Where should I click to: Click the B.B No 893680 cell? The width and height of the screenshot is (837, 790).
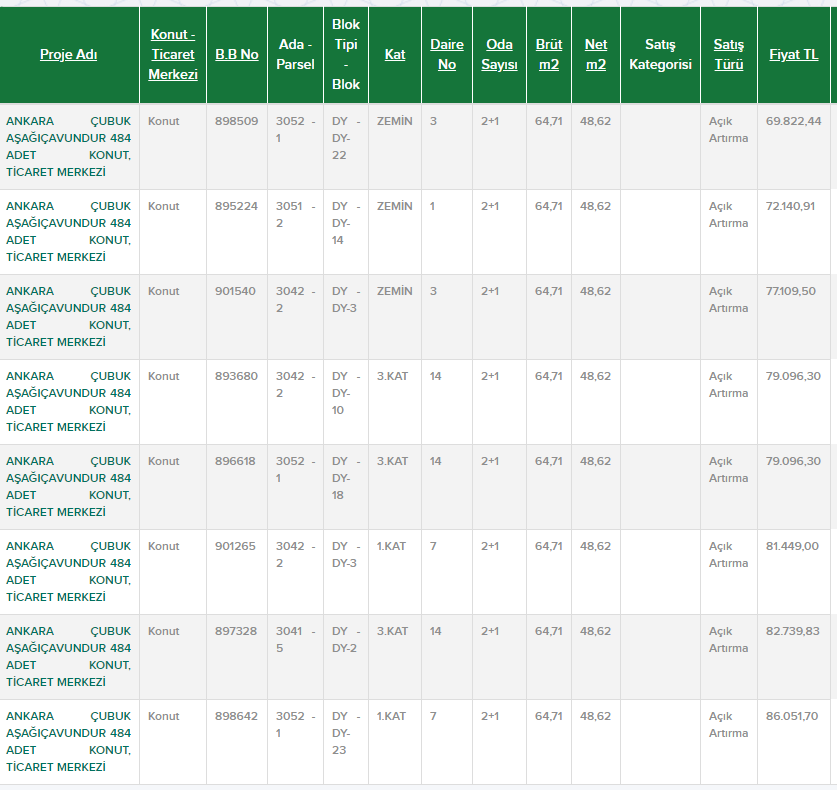236,376
